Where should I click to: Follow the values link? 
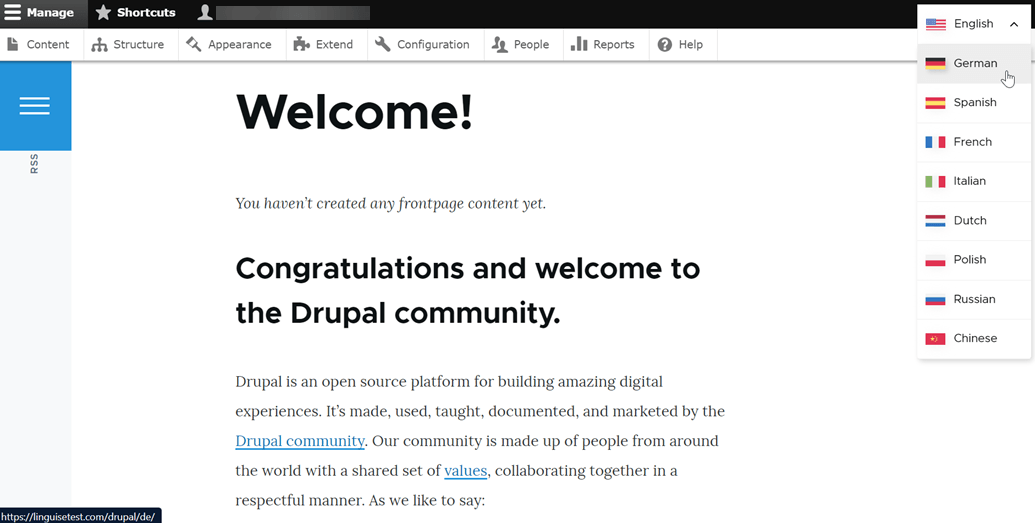465,471
